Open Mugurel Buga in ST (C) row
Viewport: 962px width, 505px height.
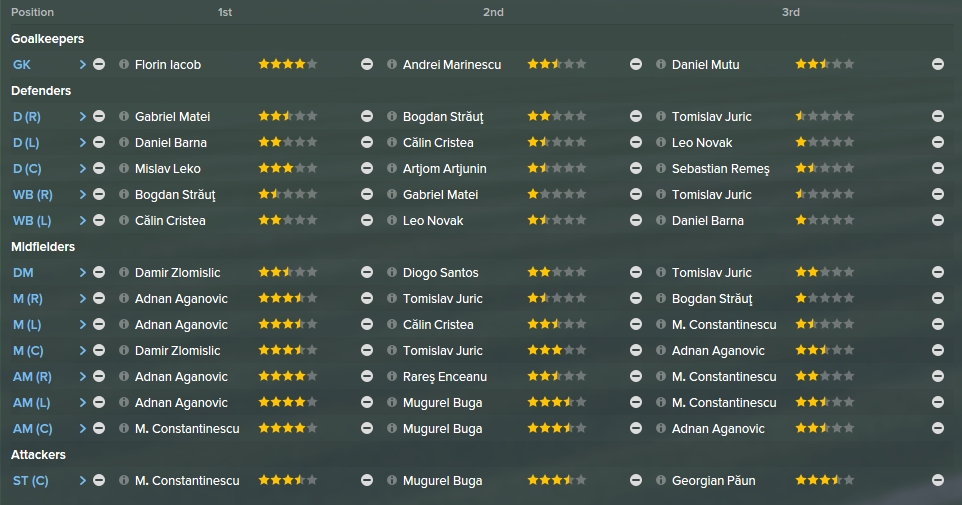pyautogui.click(x=442, y=481)
